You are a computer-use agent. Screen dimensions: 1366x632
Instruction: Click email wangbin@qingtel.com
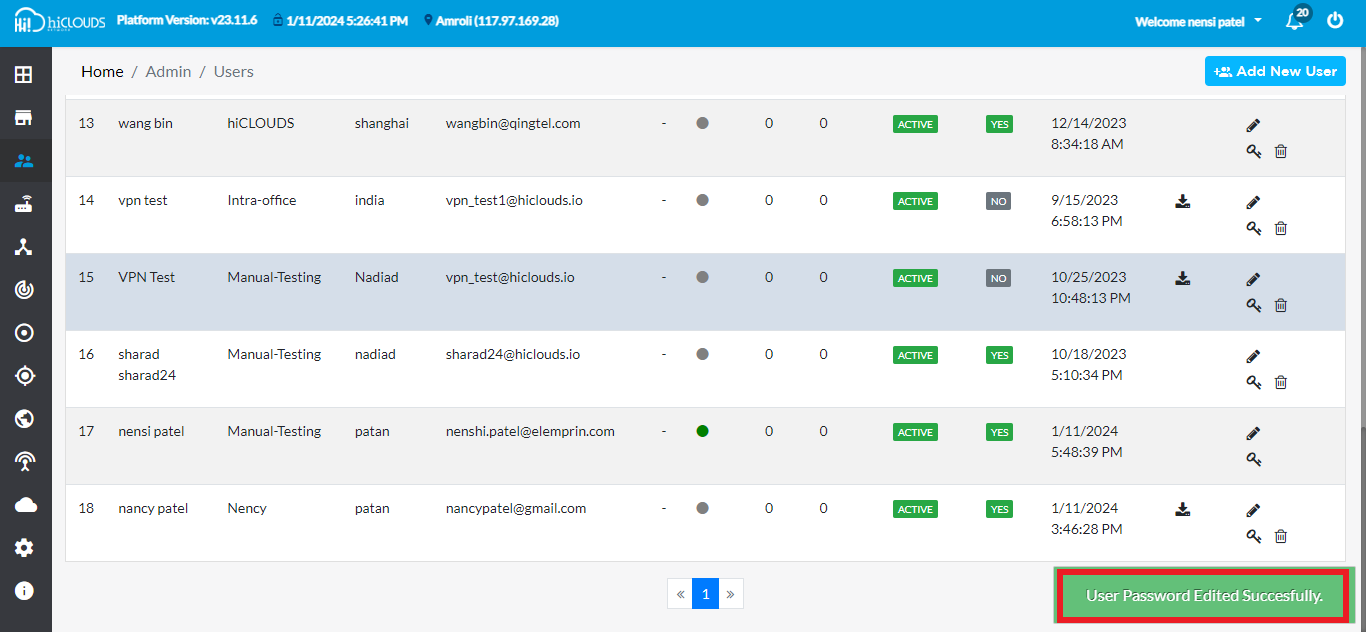pos(513,123)
